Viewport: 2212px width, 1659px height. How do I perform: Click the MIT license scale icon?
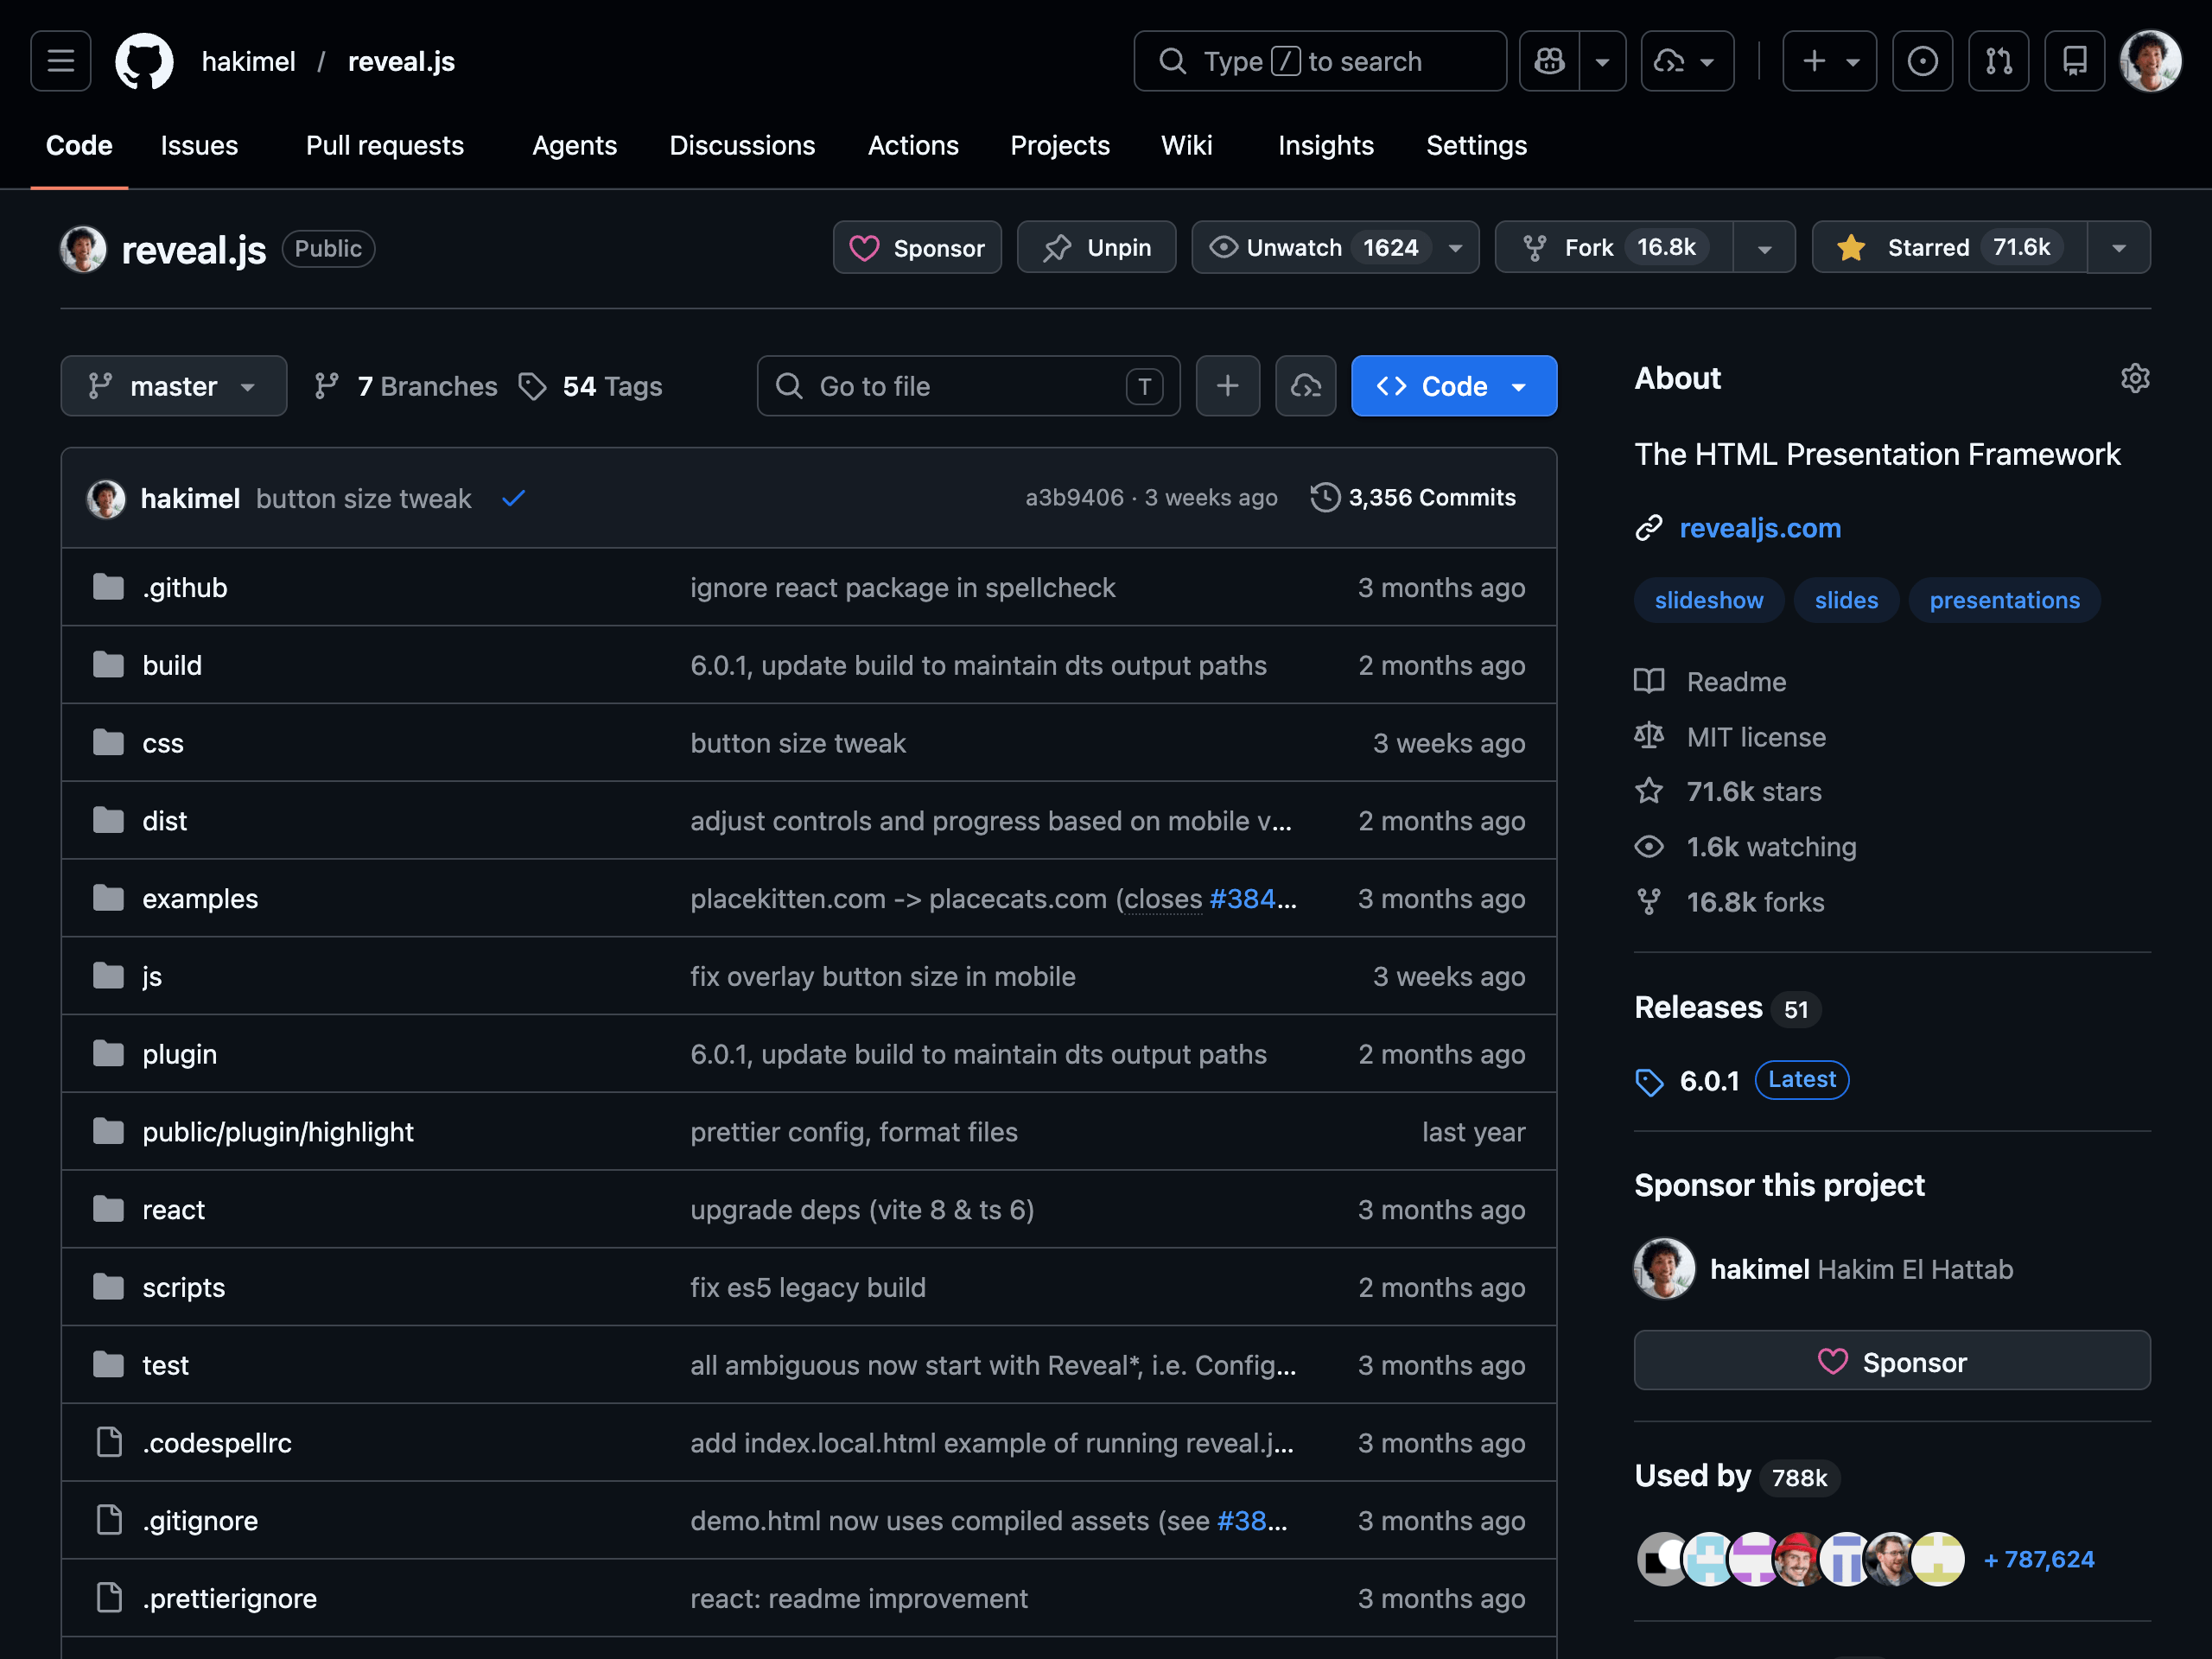[1649, 736]
